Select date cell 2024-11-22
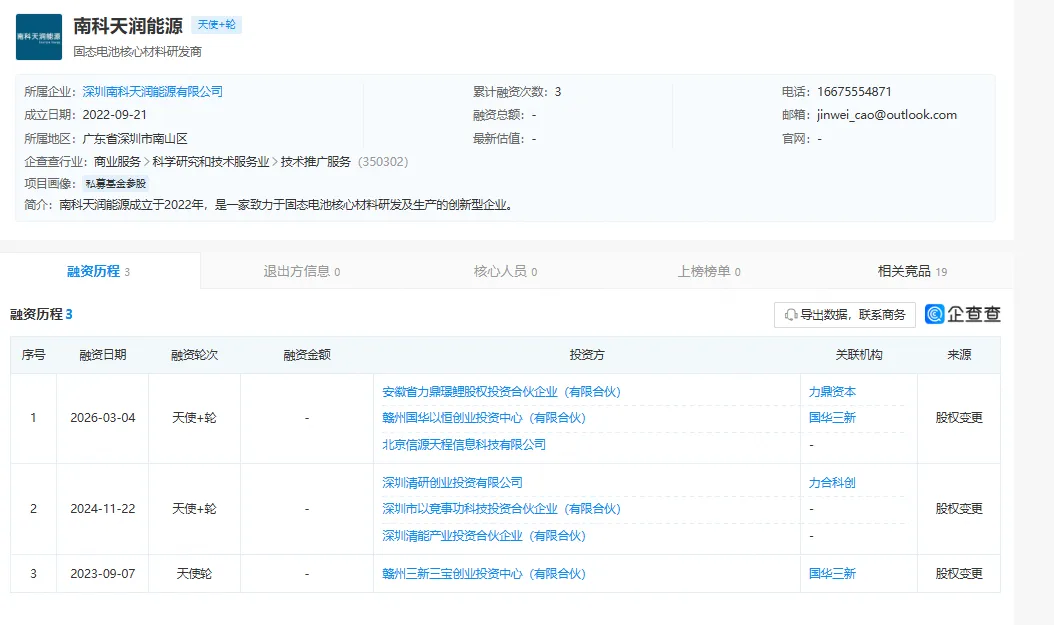The image size is (1054, 625). [x=103, y=509]
